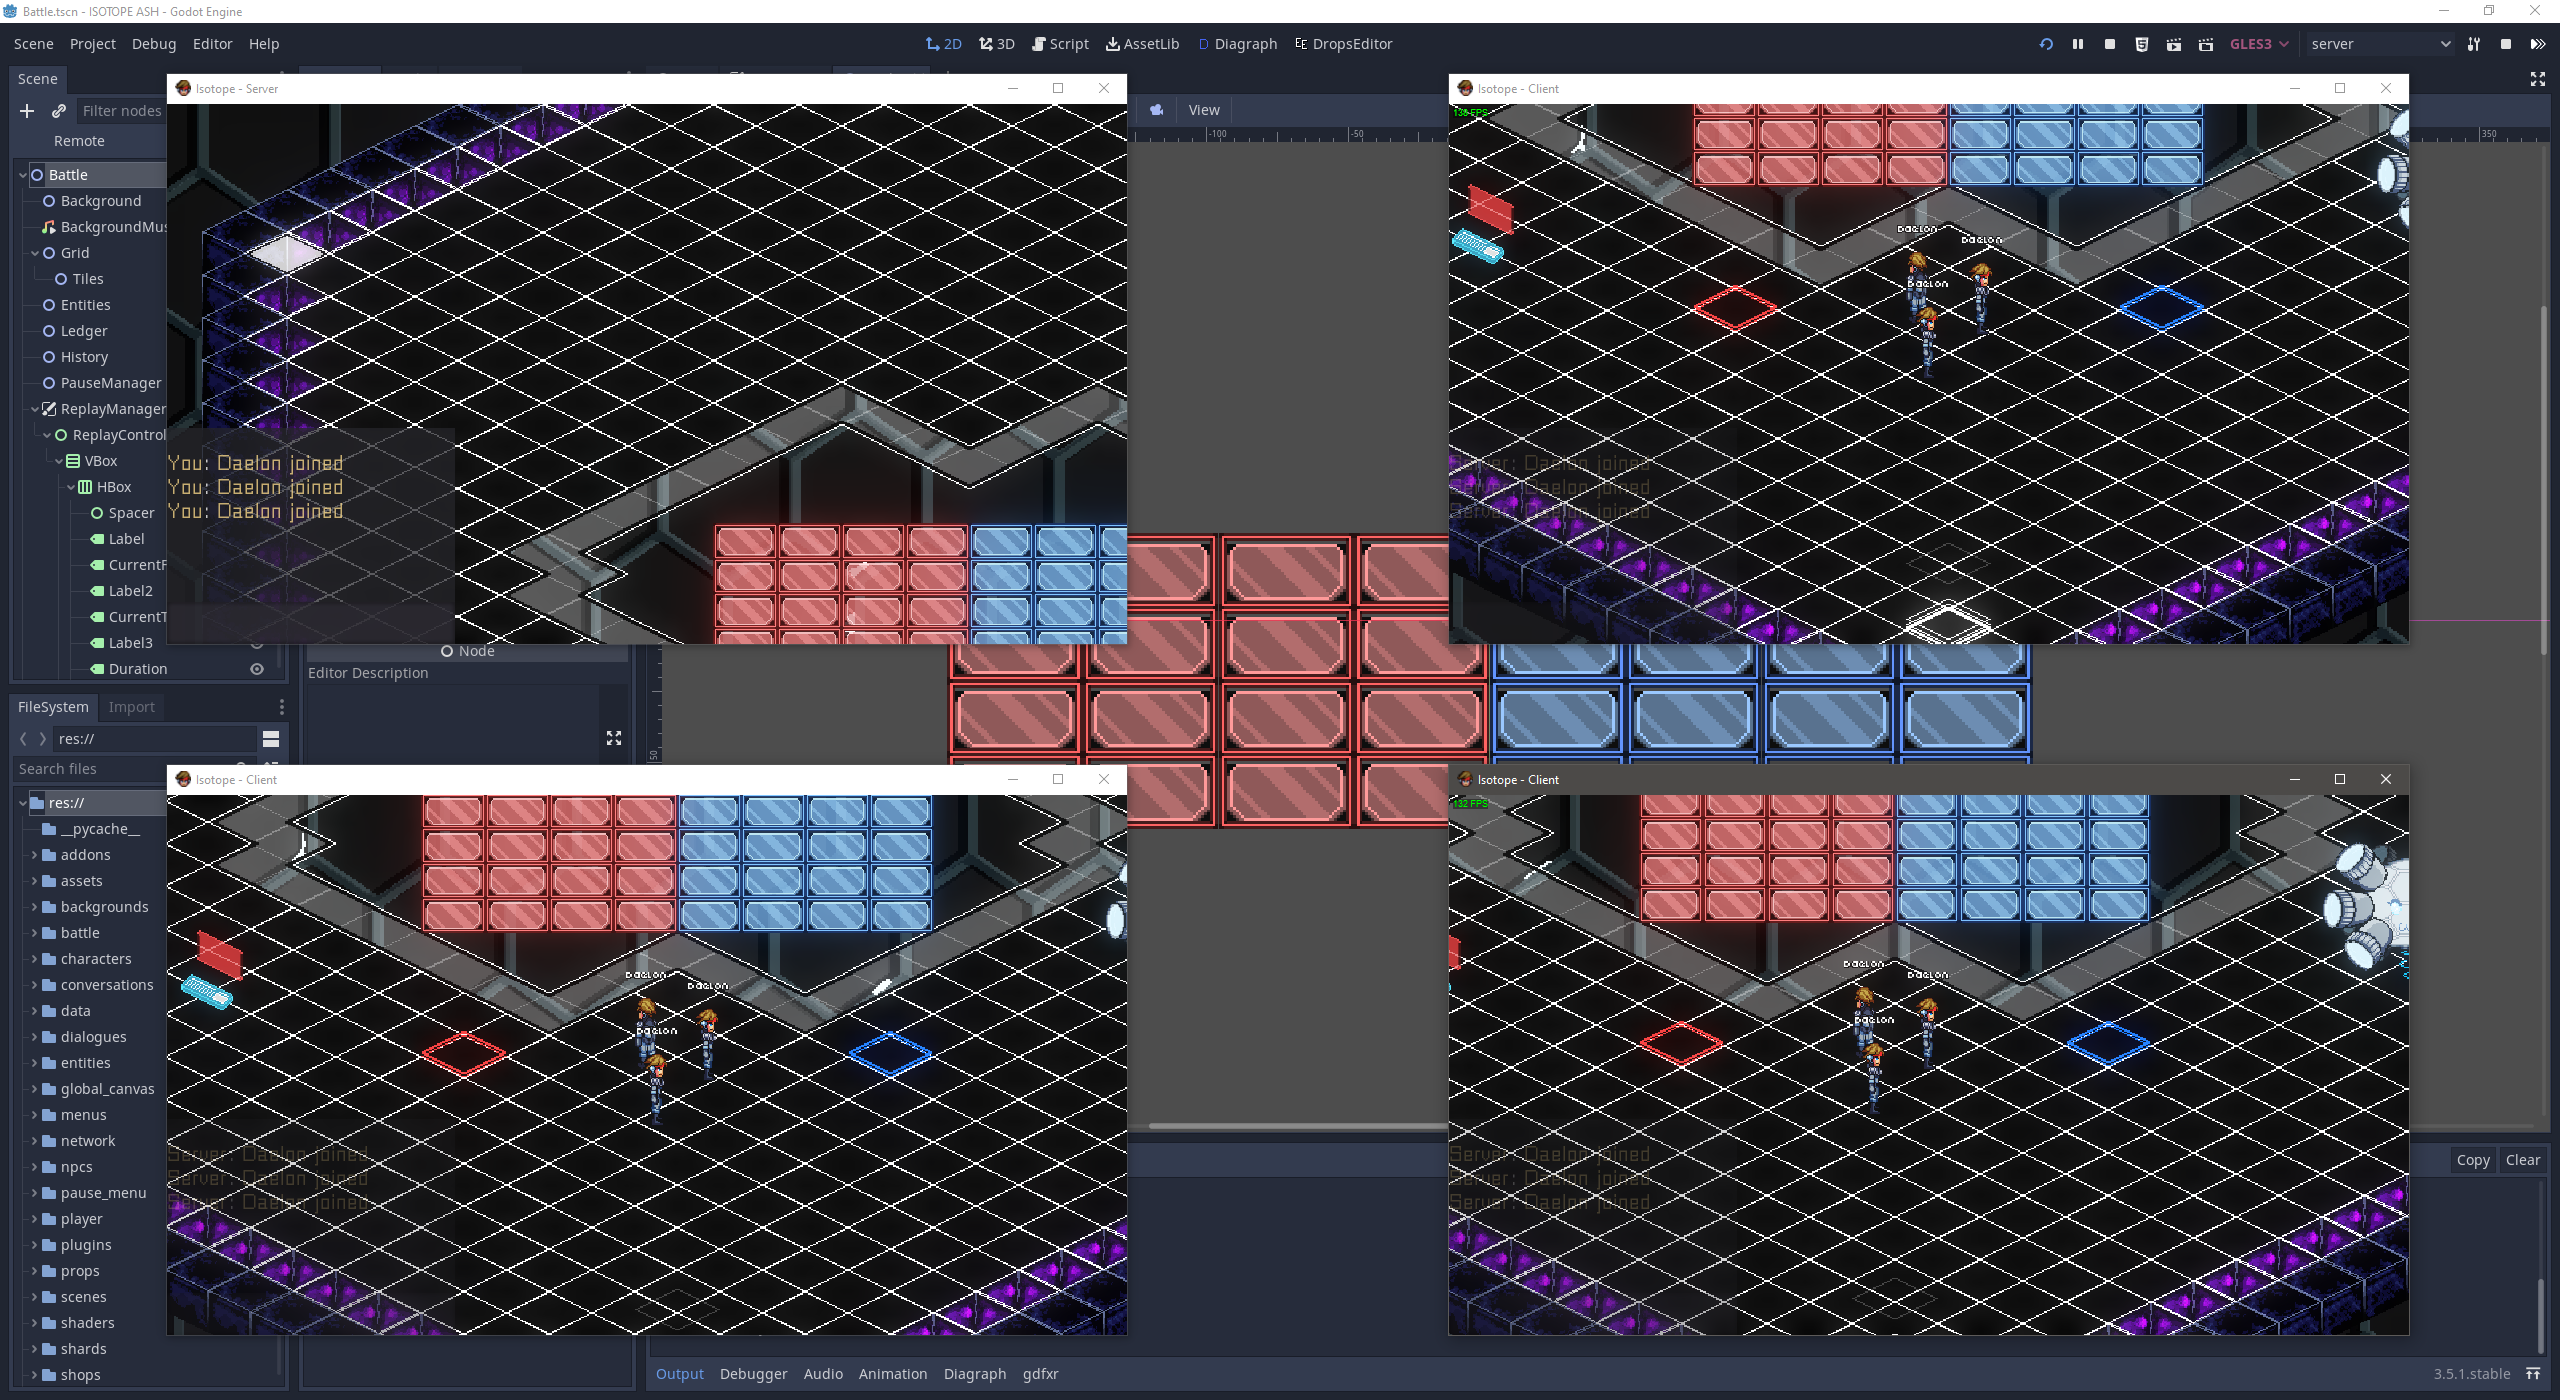Open the server configuration dropdown
This screenshot has height=1400, width=2560.
2380,44
